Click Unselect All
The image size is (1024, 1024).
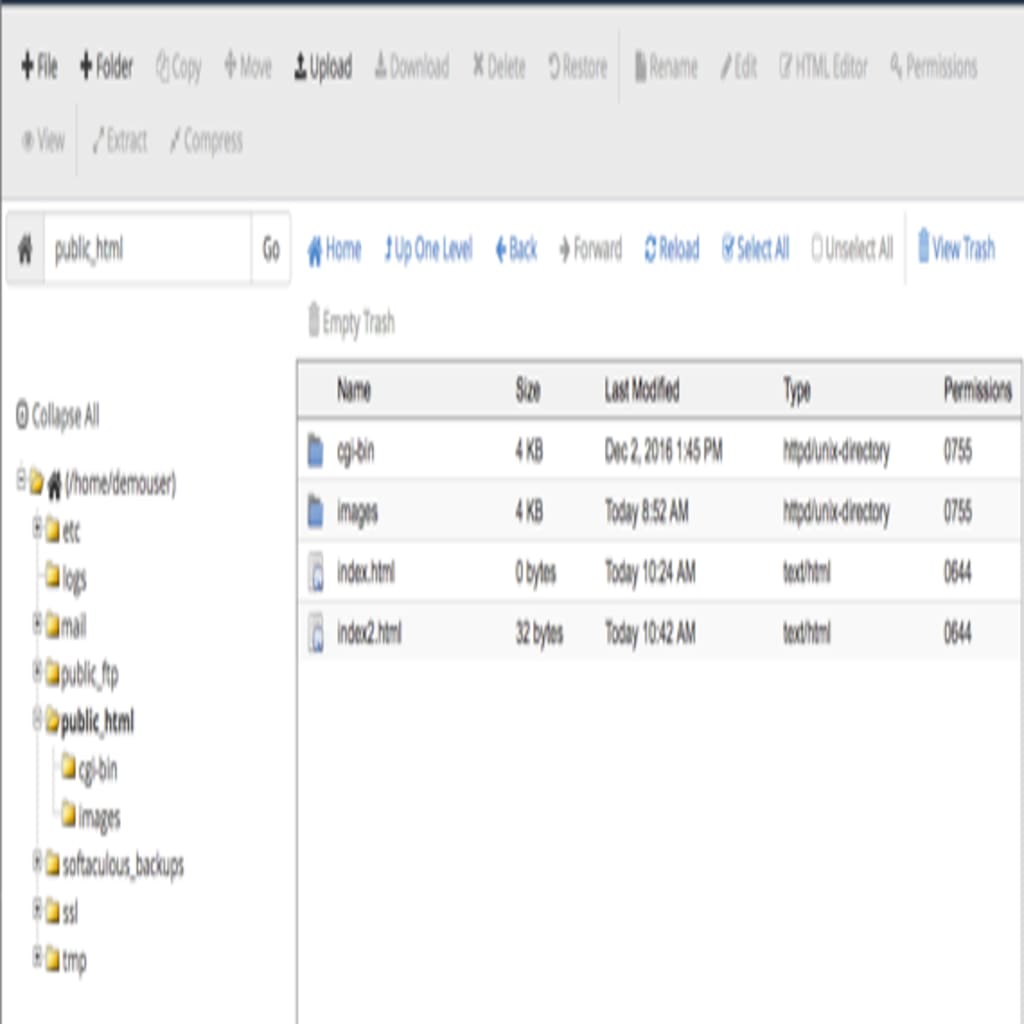(852, 249)
